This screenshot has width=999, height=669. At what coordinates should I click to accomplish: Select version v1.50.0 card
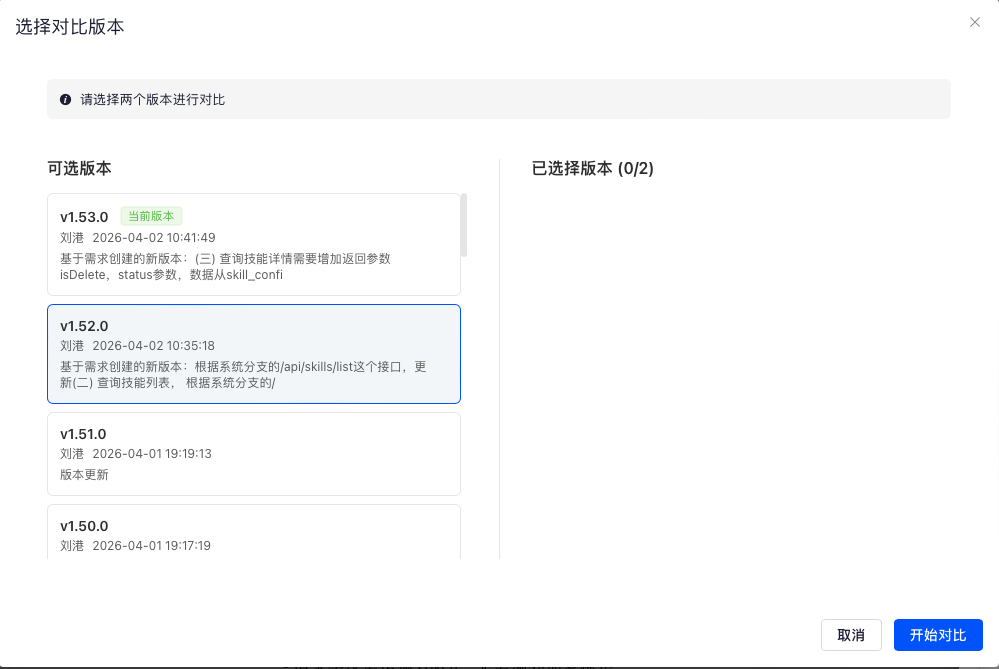click(254, 532)
